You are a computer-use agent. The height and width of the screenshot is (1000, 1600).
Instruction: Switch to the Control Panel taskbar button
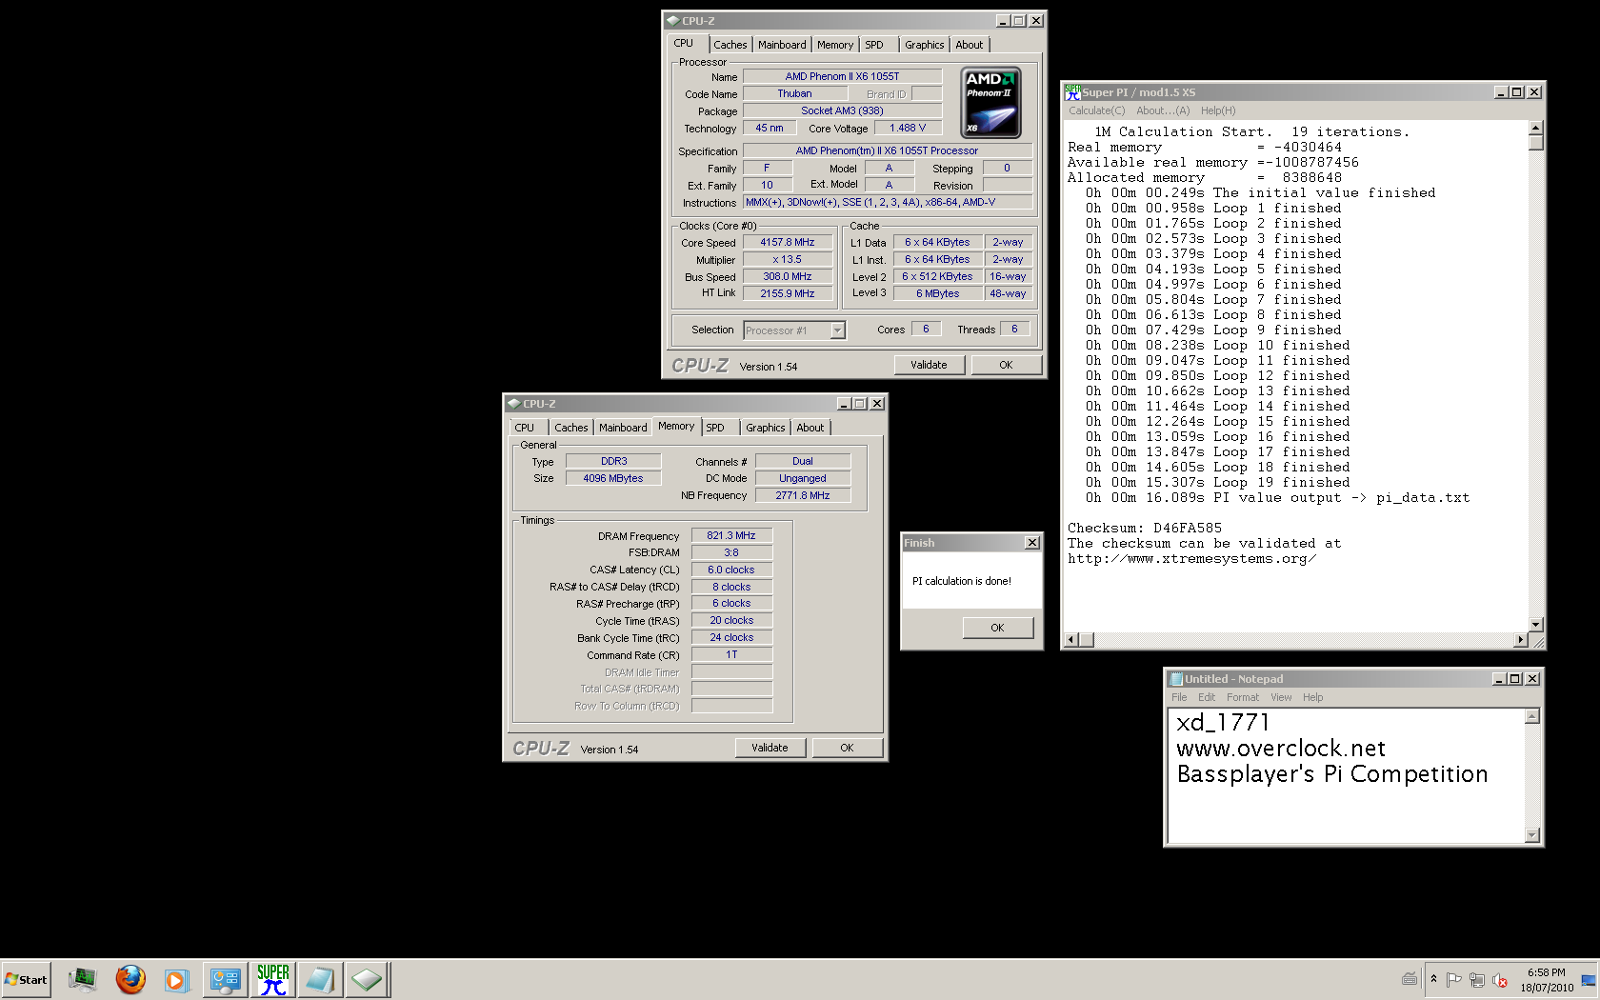tap(225, 980)
